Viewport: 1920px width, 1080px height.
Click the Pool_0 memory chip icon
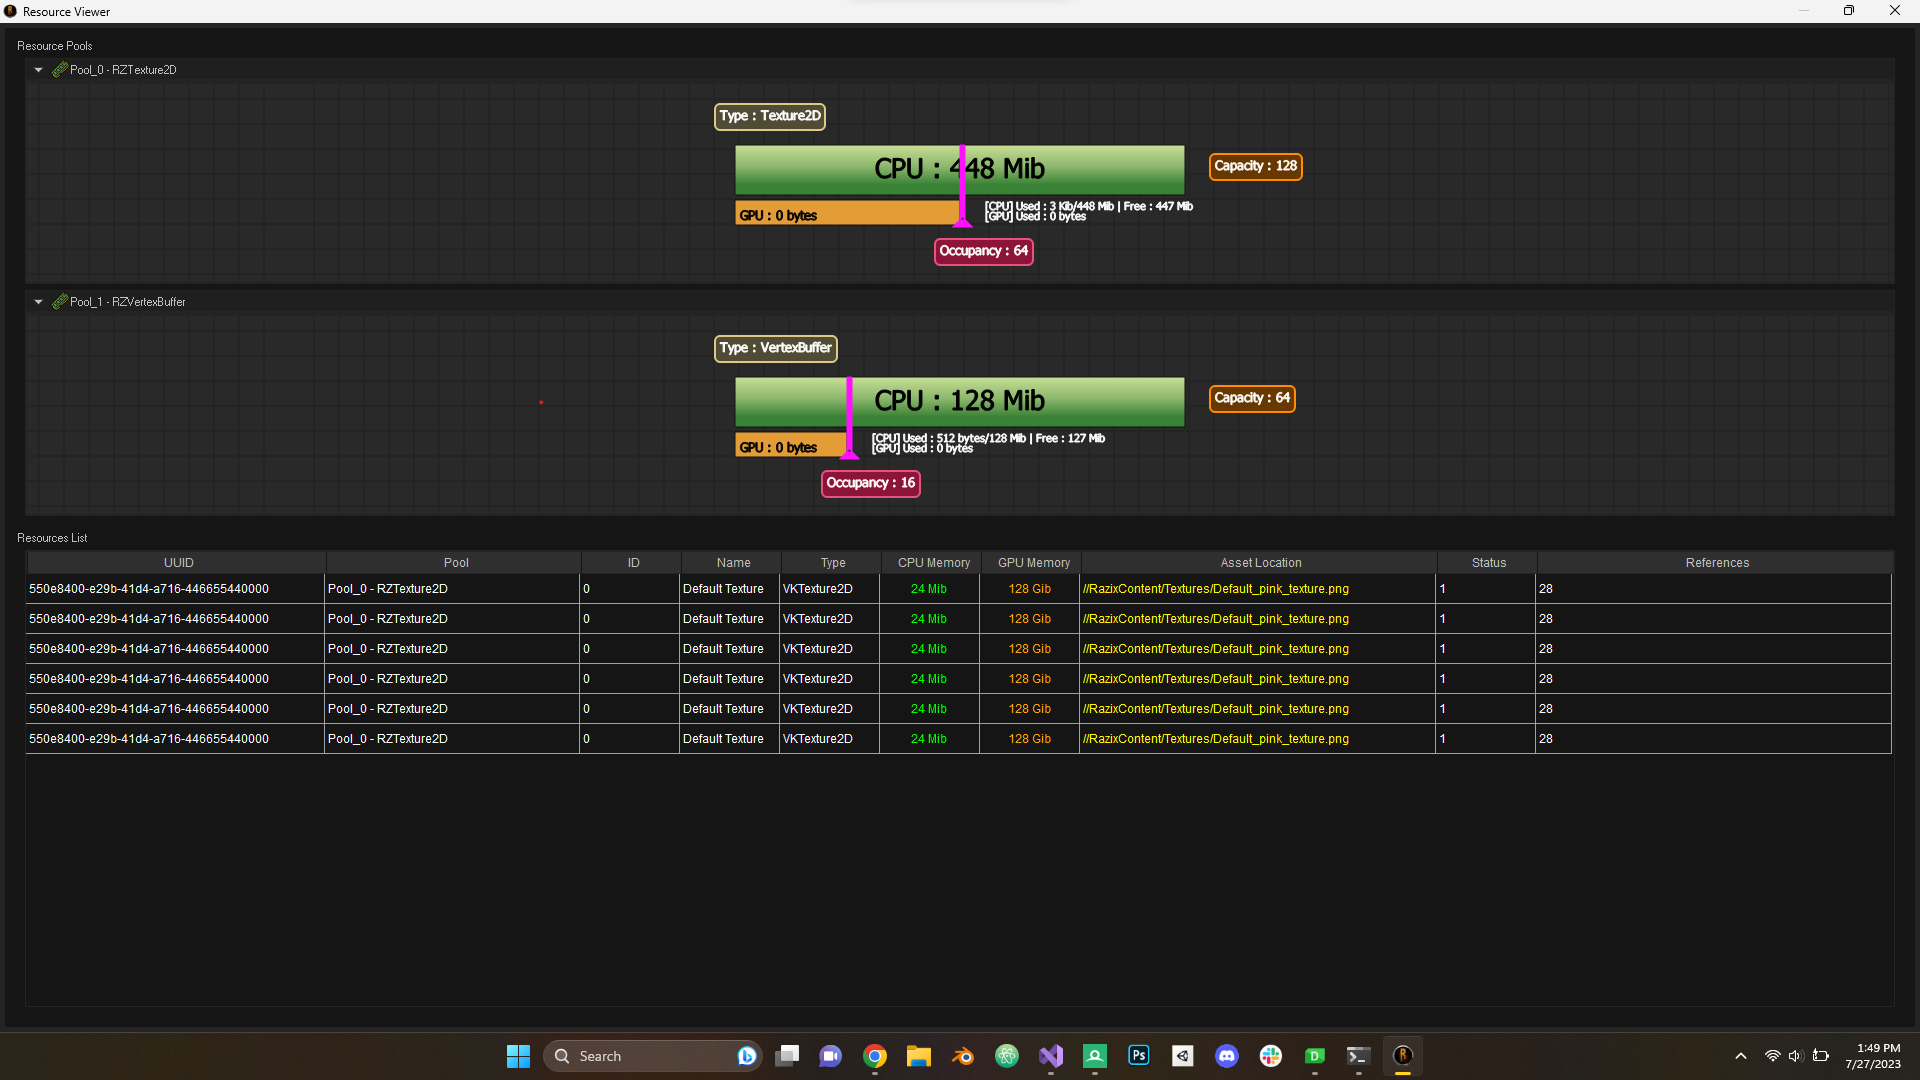[60, 70]
